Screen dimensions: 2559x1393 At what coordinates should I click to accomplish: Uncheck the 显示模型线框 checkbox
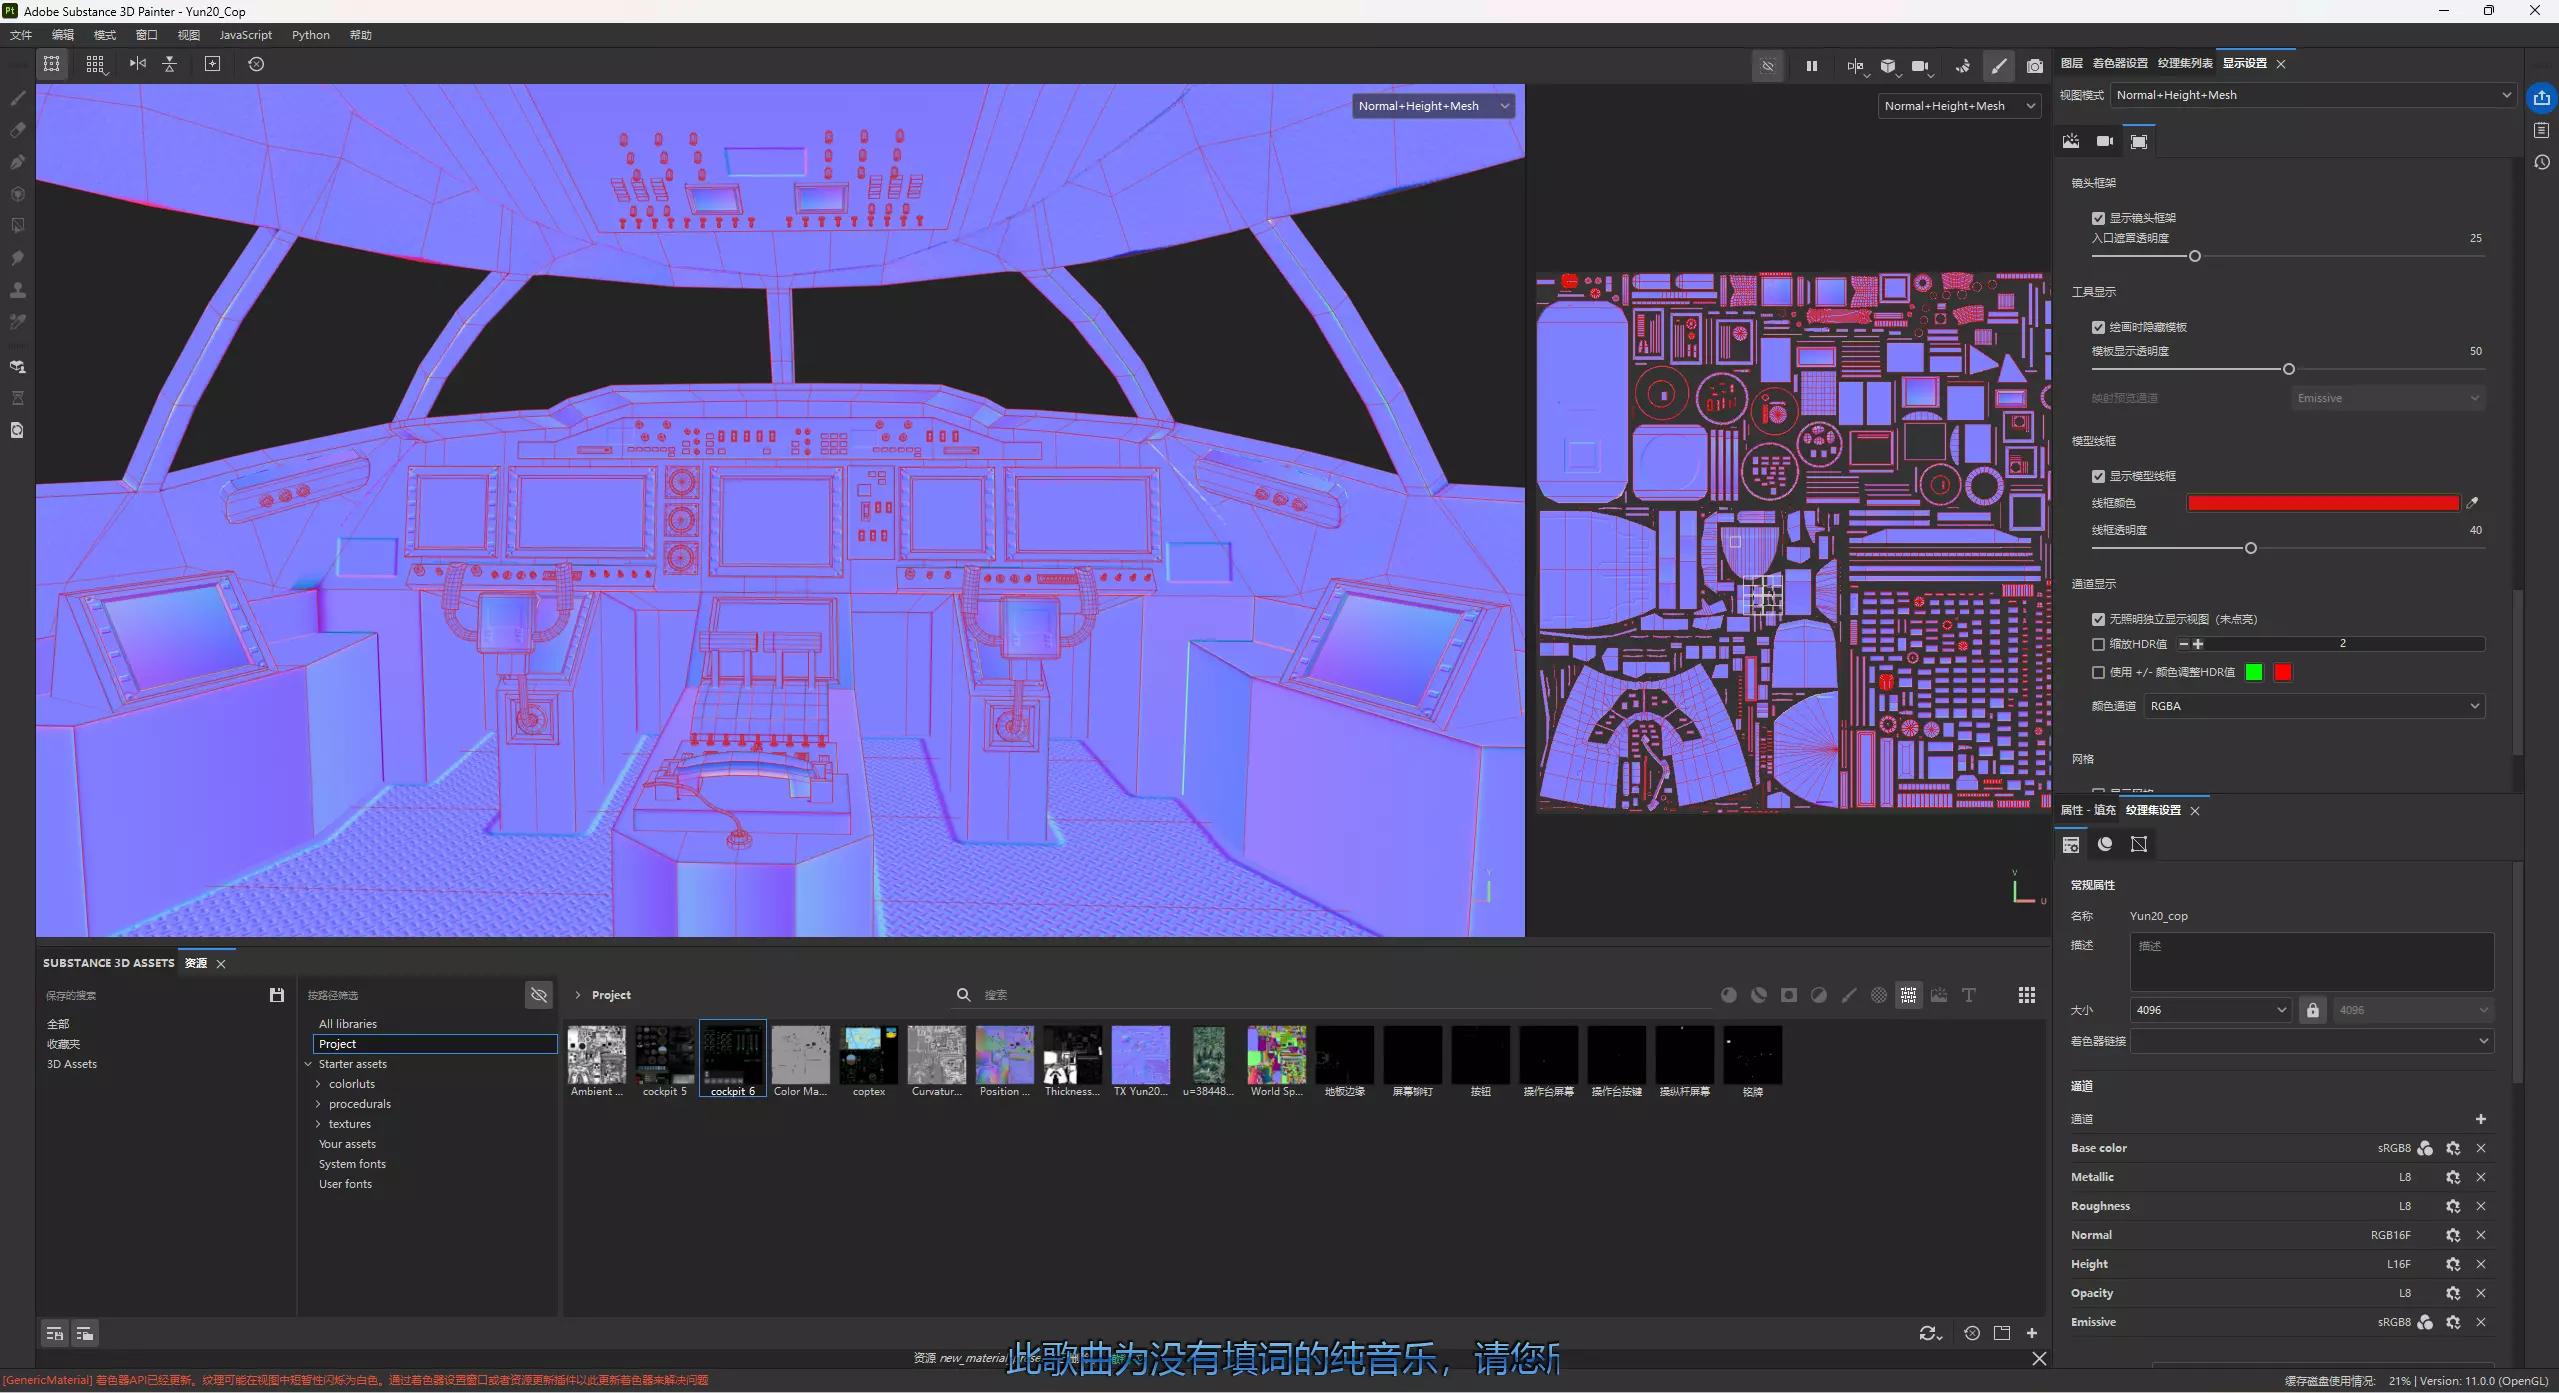pos(2098,476)
